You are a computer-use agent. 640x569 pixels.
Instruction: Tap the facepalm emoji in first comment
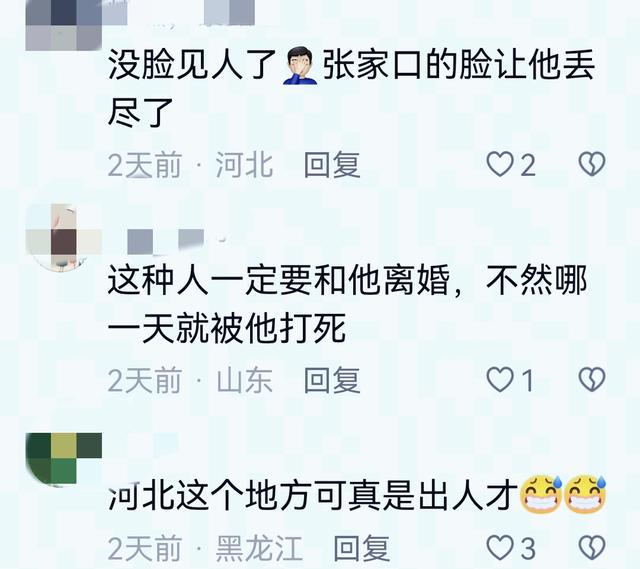[x=300, y=66]
